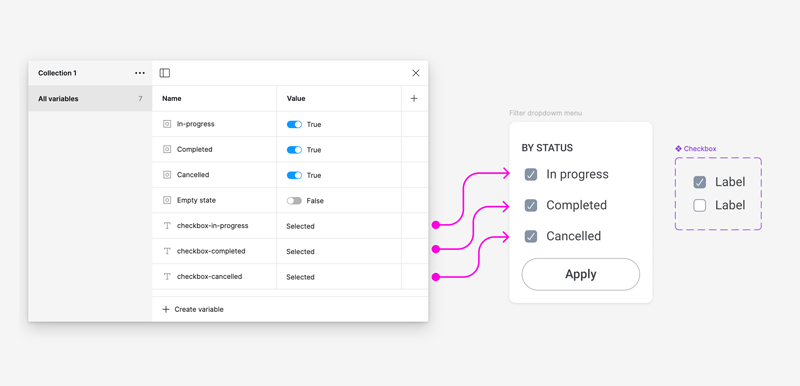Viewport: 800px width, 386px height.
Task: Click the True value text for In-progress
Action: pos(314,124)
